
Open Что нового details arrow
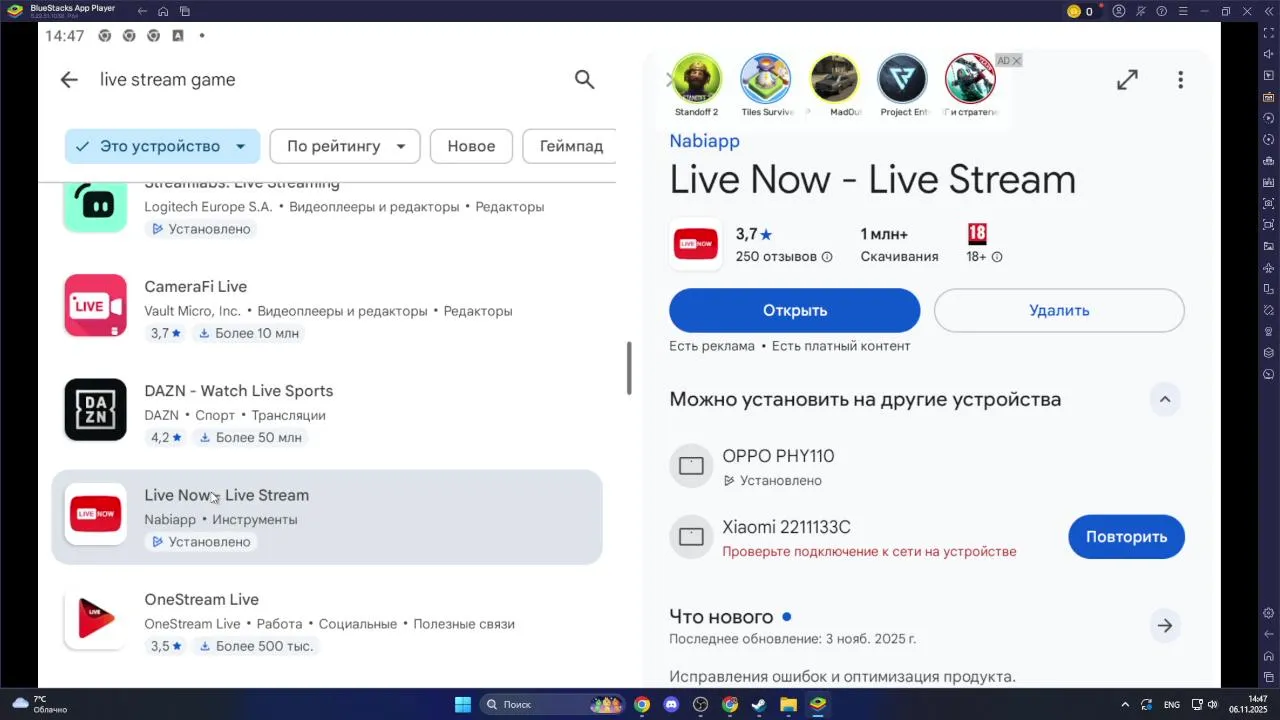tap(1165, 626)
